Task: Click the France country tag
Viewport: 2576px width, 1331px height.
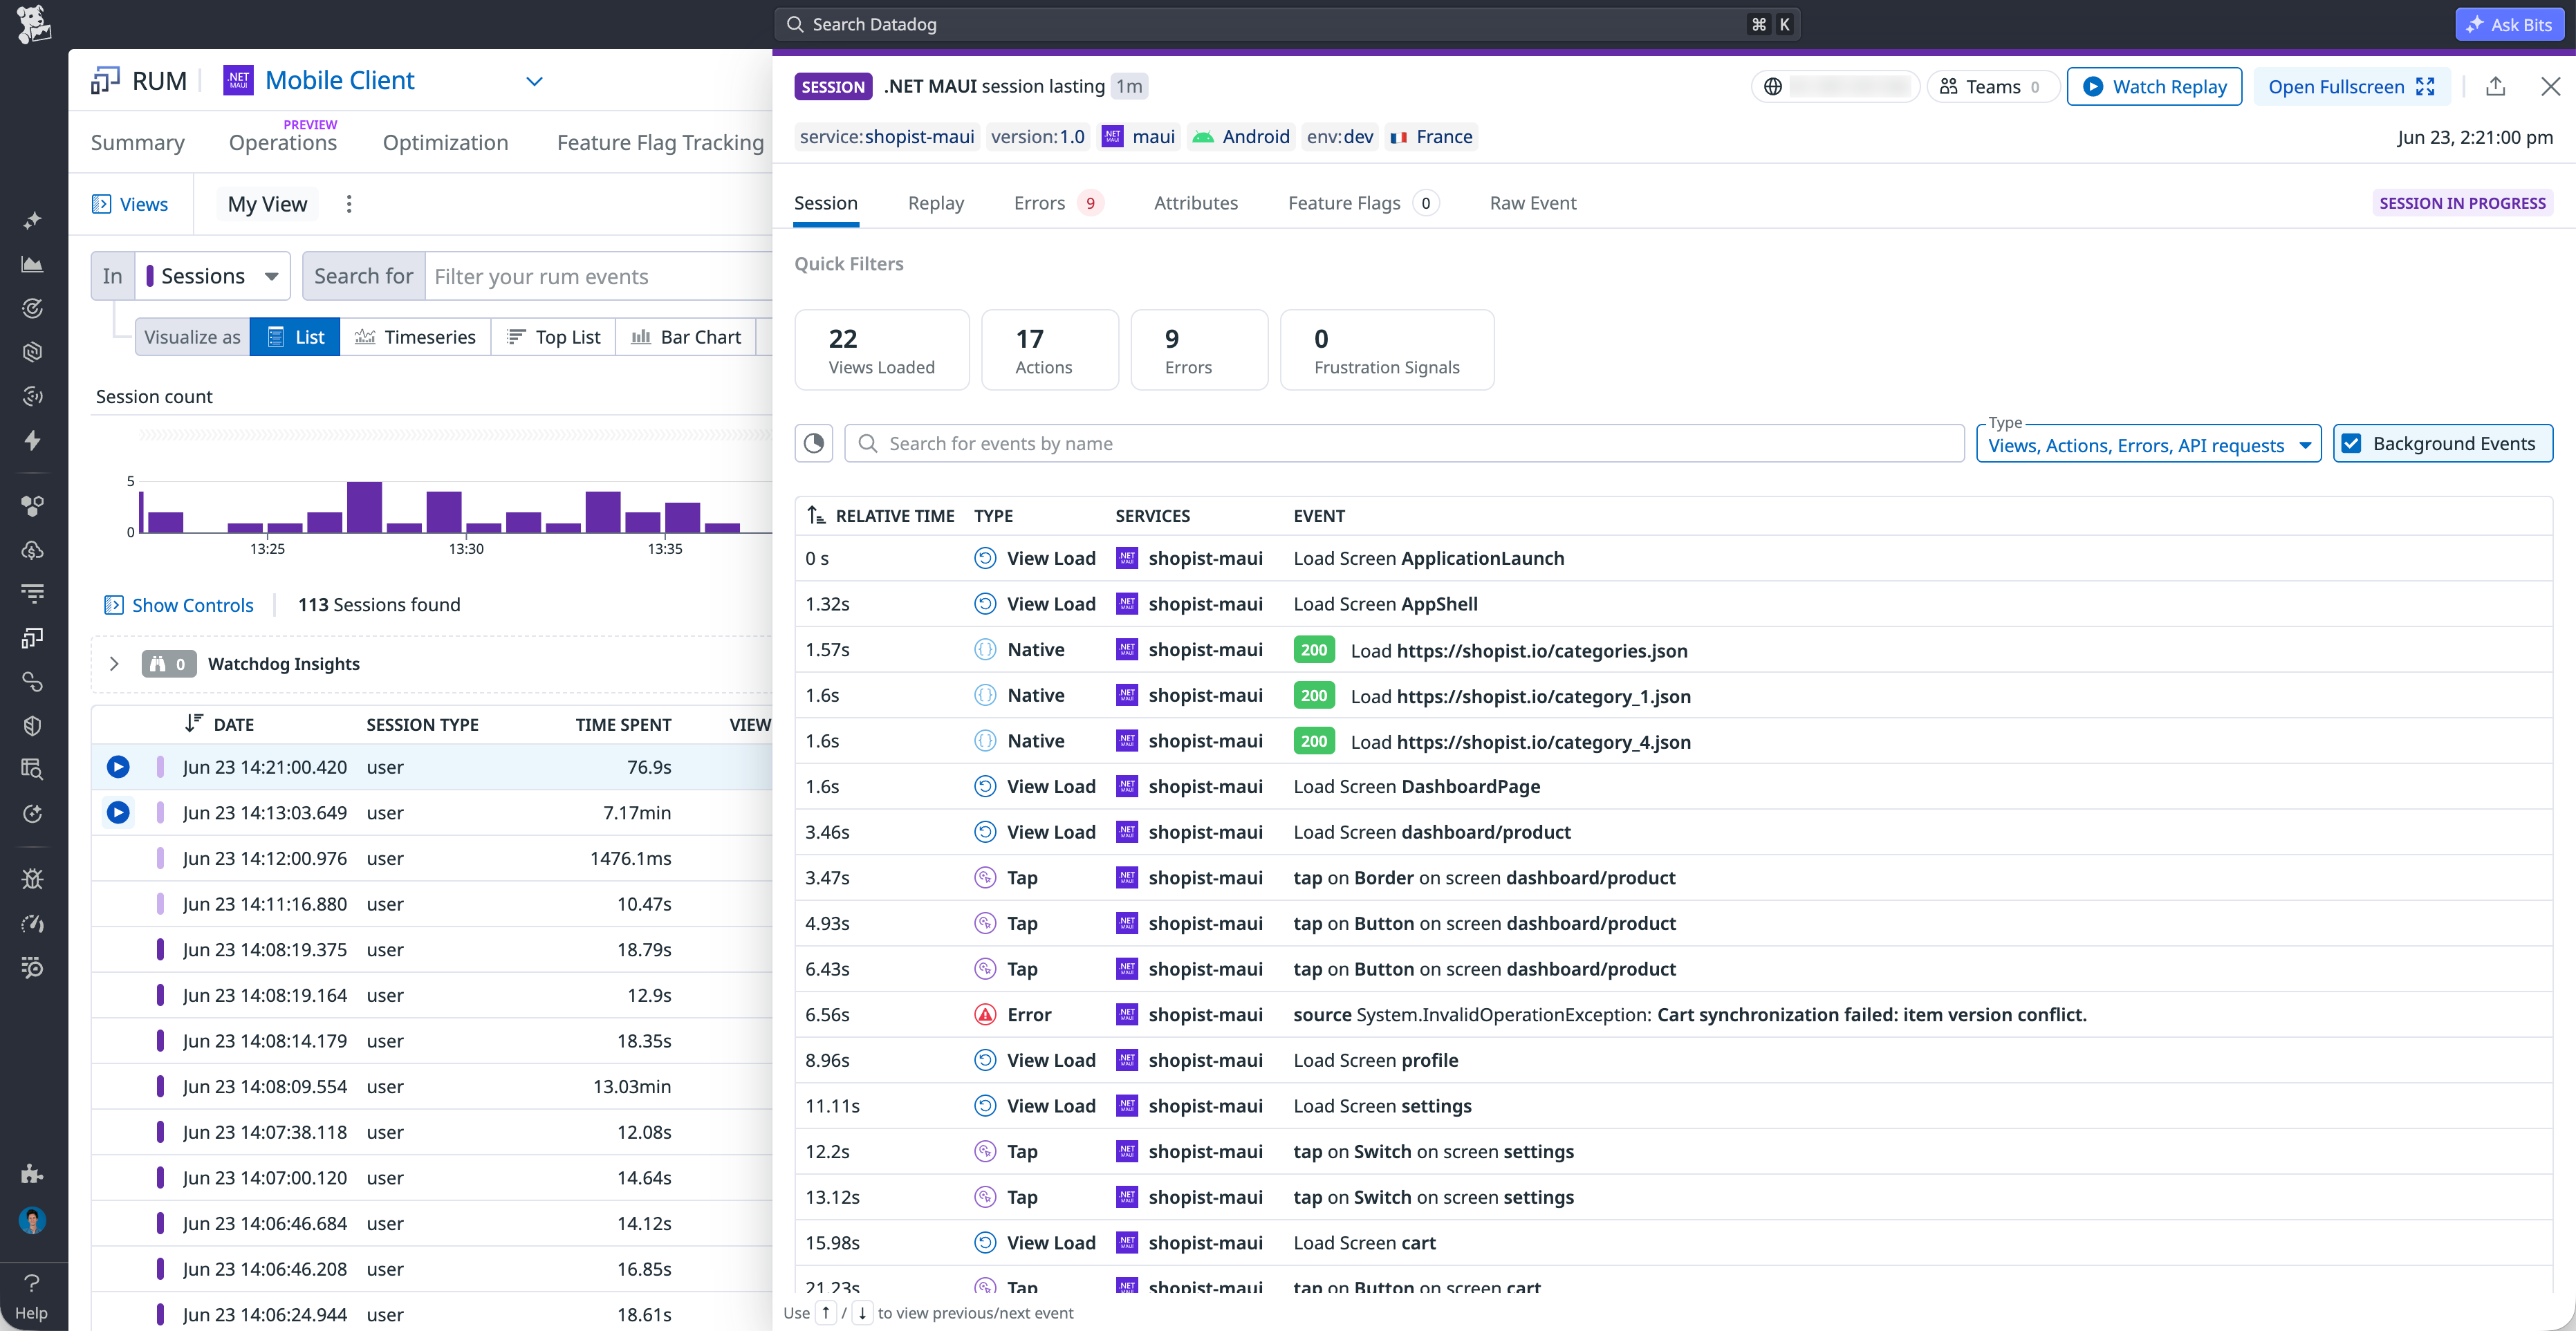Action: tap(1432, 136)
